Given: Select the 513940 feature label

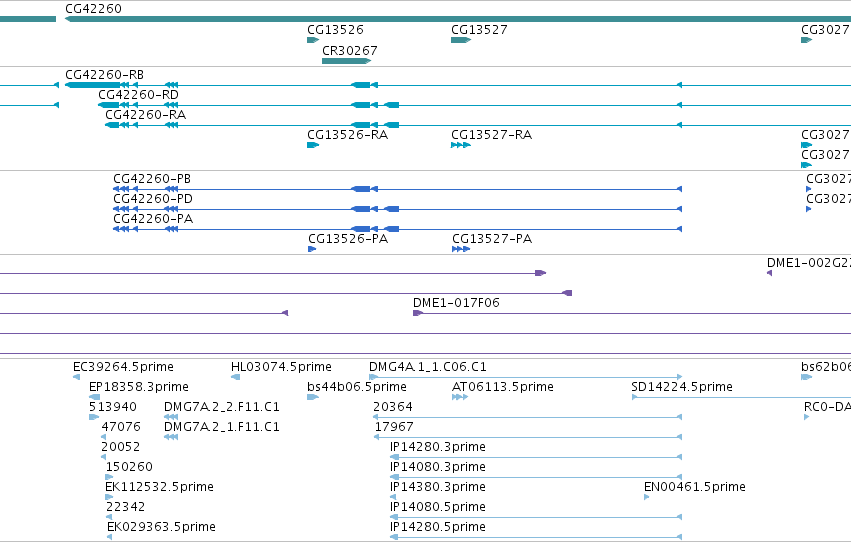Looking at the screenshot, I should pos(113,407).
